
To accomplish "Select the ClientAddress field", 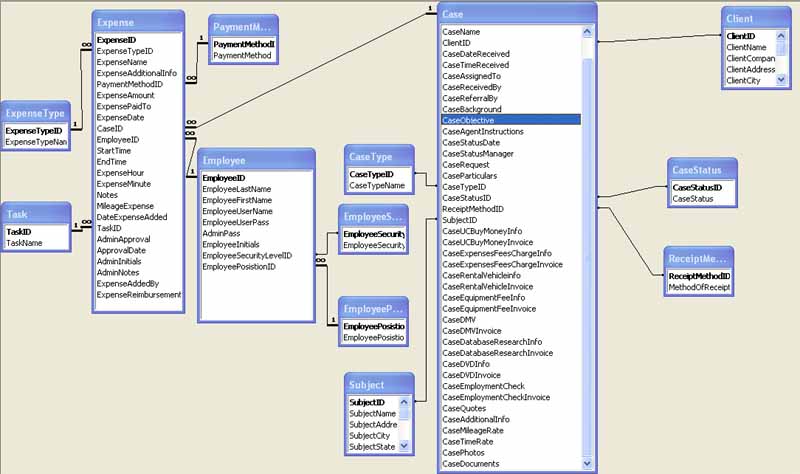I will pyautogui.click(x=751, y=69).
